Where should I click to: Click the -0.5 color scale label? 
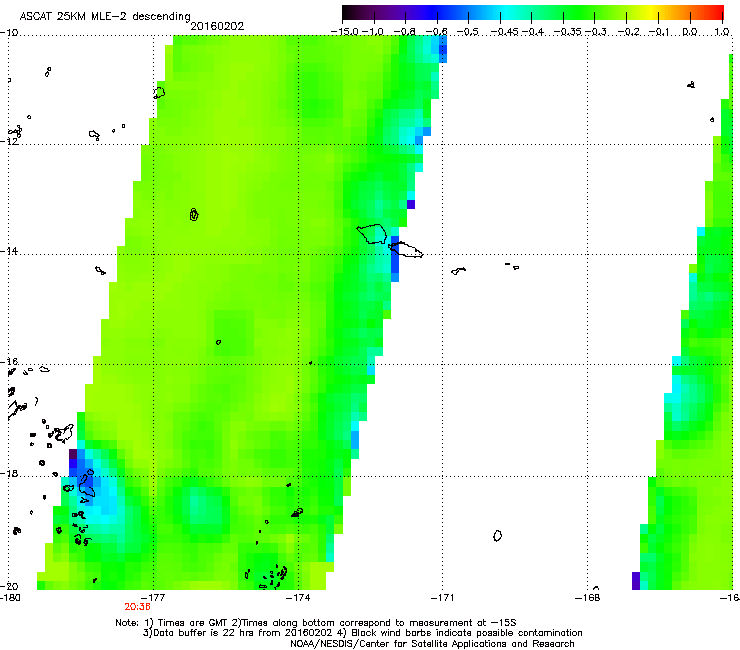468,32
